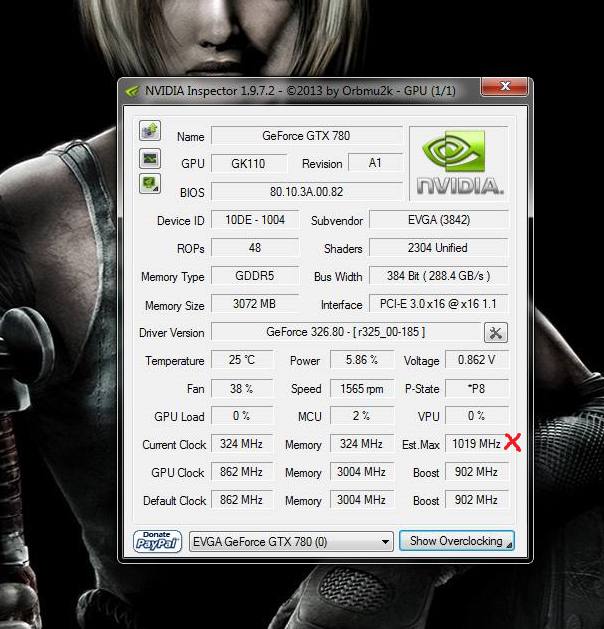Click the BIOS version 80.10.3A.00.82
Viewport: 604px width, 629px height.
(306, 192)
